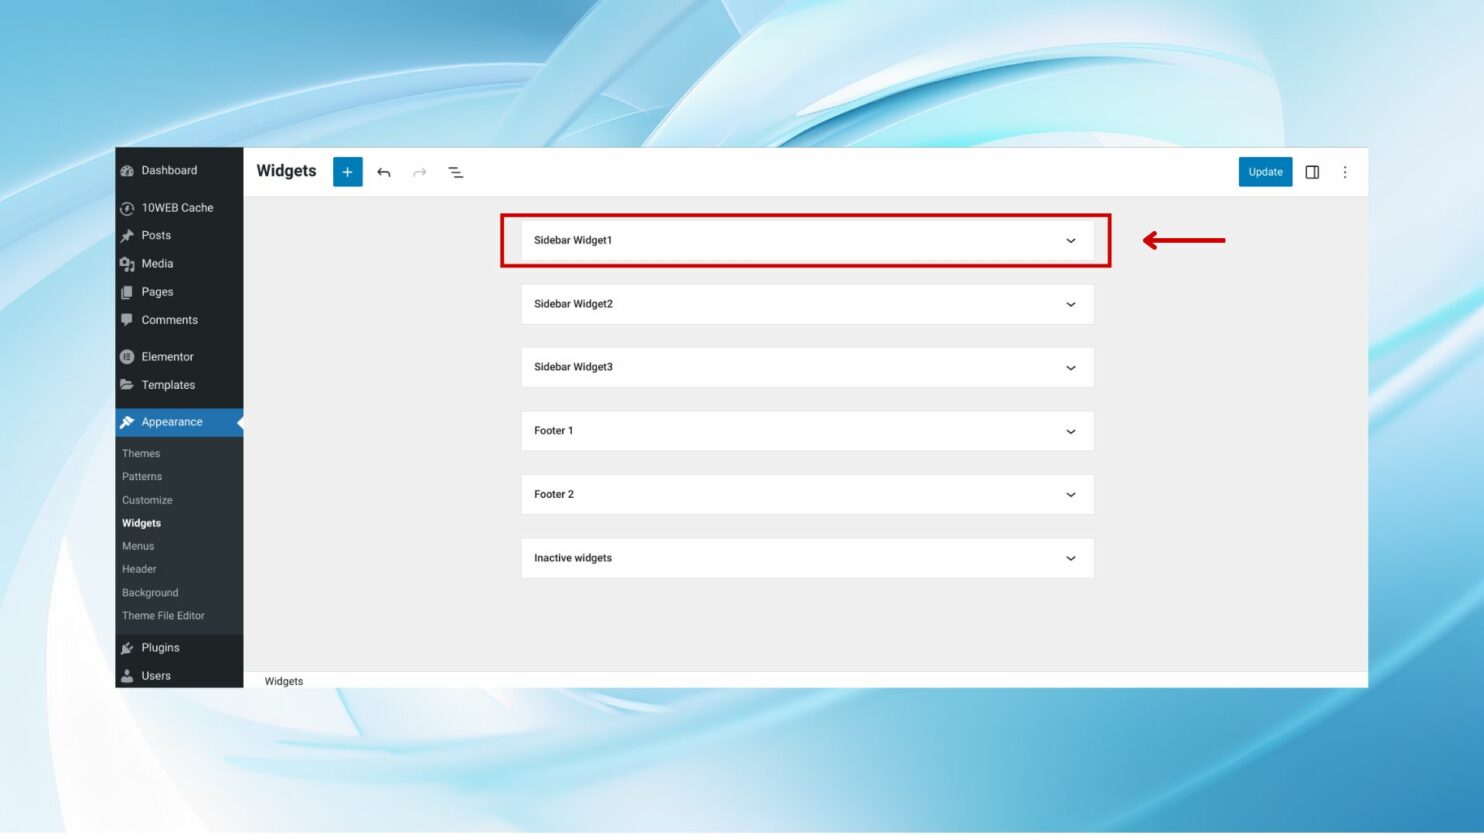
Task: Click the Update button
Action: [x=1265, y=171]
